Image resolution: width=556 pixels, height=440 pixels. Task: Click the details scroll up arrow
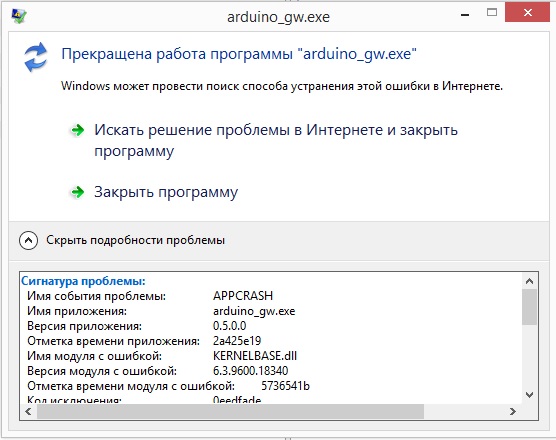pyautogui.click(x=529, y=281)
